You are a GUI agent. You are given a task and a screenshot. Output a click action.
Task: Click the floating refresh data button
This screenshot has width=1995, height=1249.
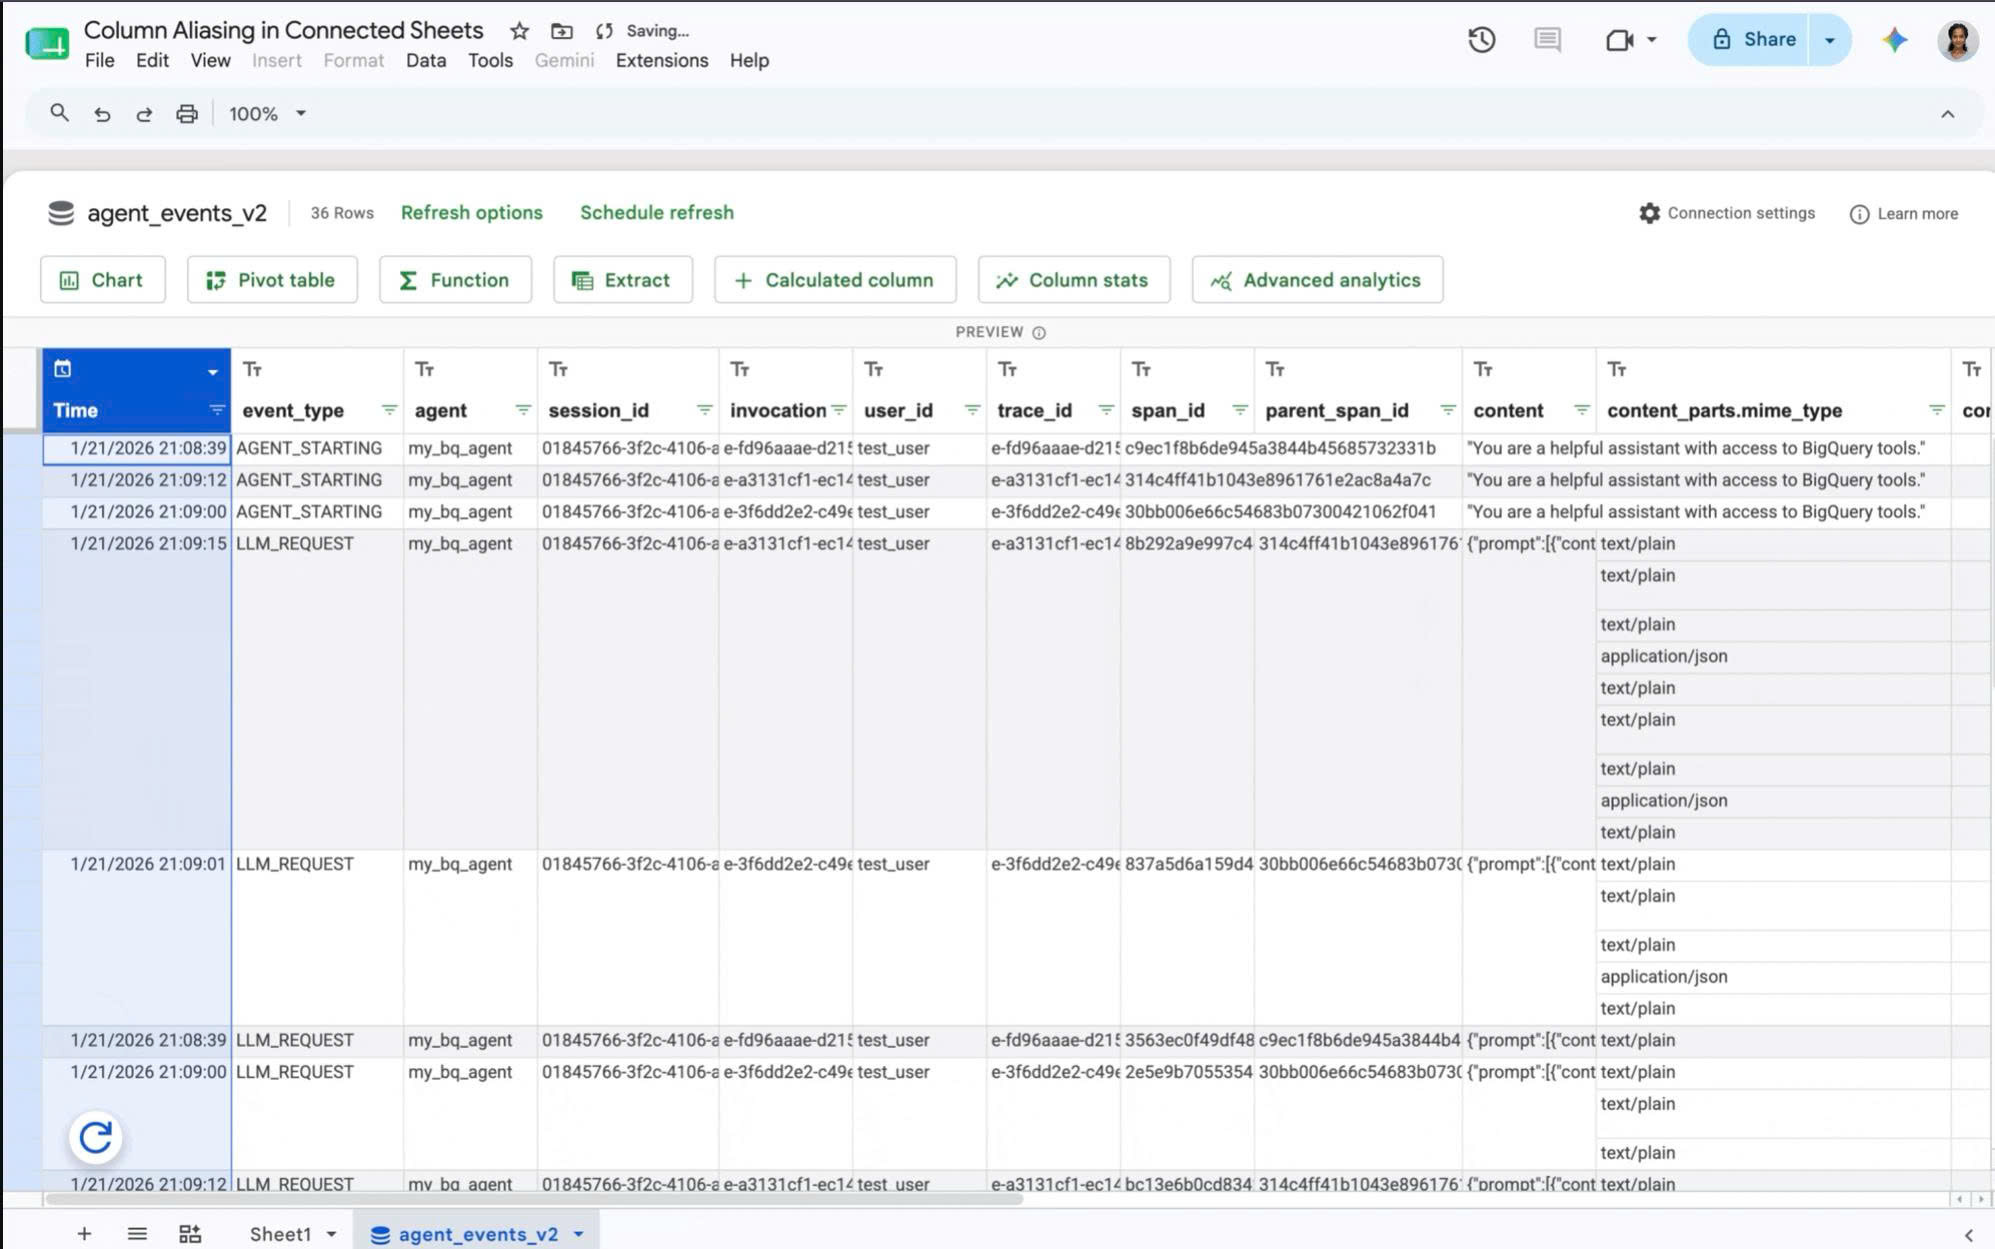point(96,1137)
